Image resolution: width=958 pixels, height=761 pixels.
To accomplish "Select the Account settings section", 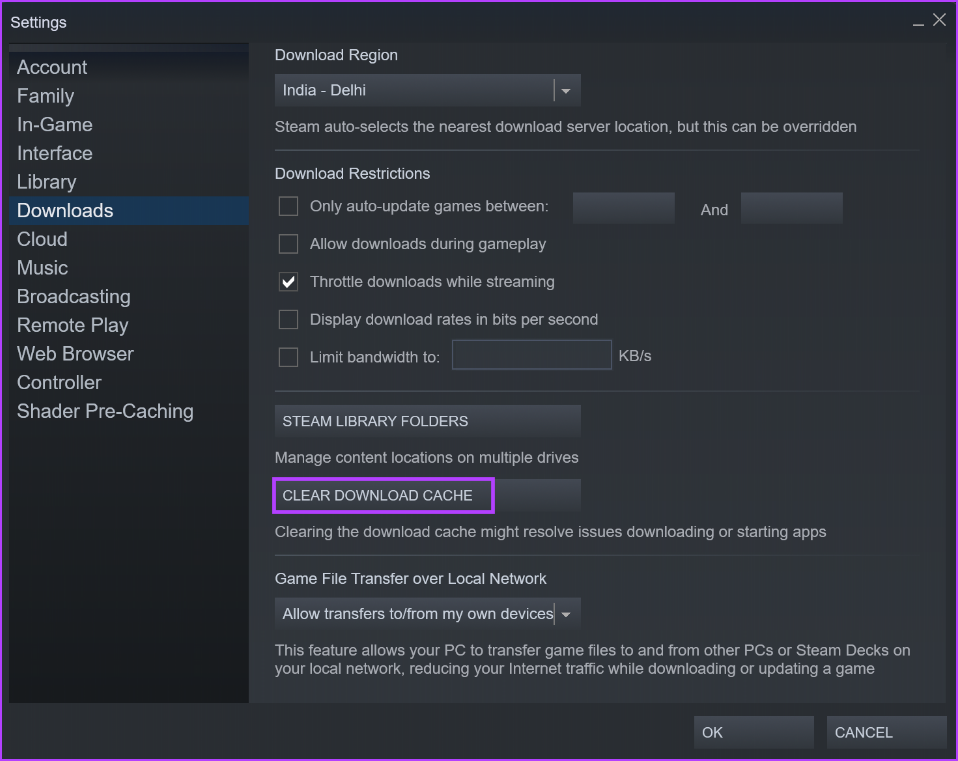I will coord(51,67).
